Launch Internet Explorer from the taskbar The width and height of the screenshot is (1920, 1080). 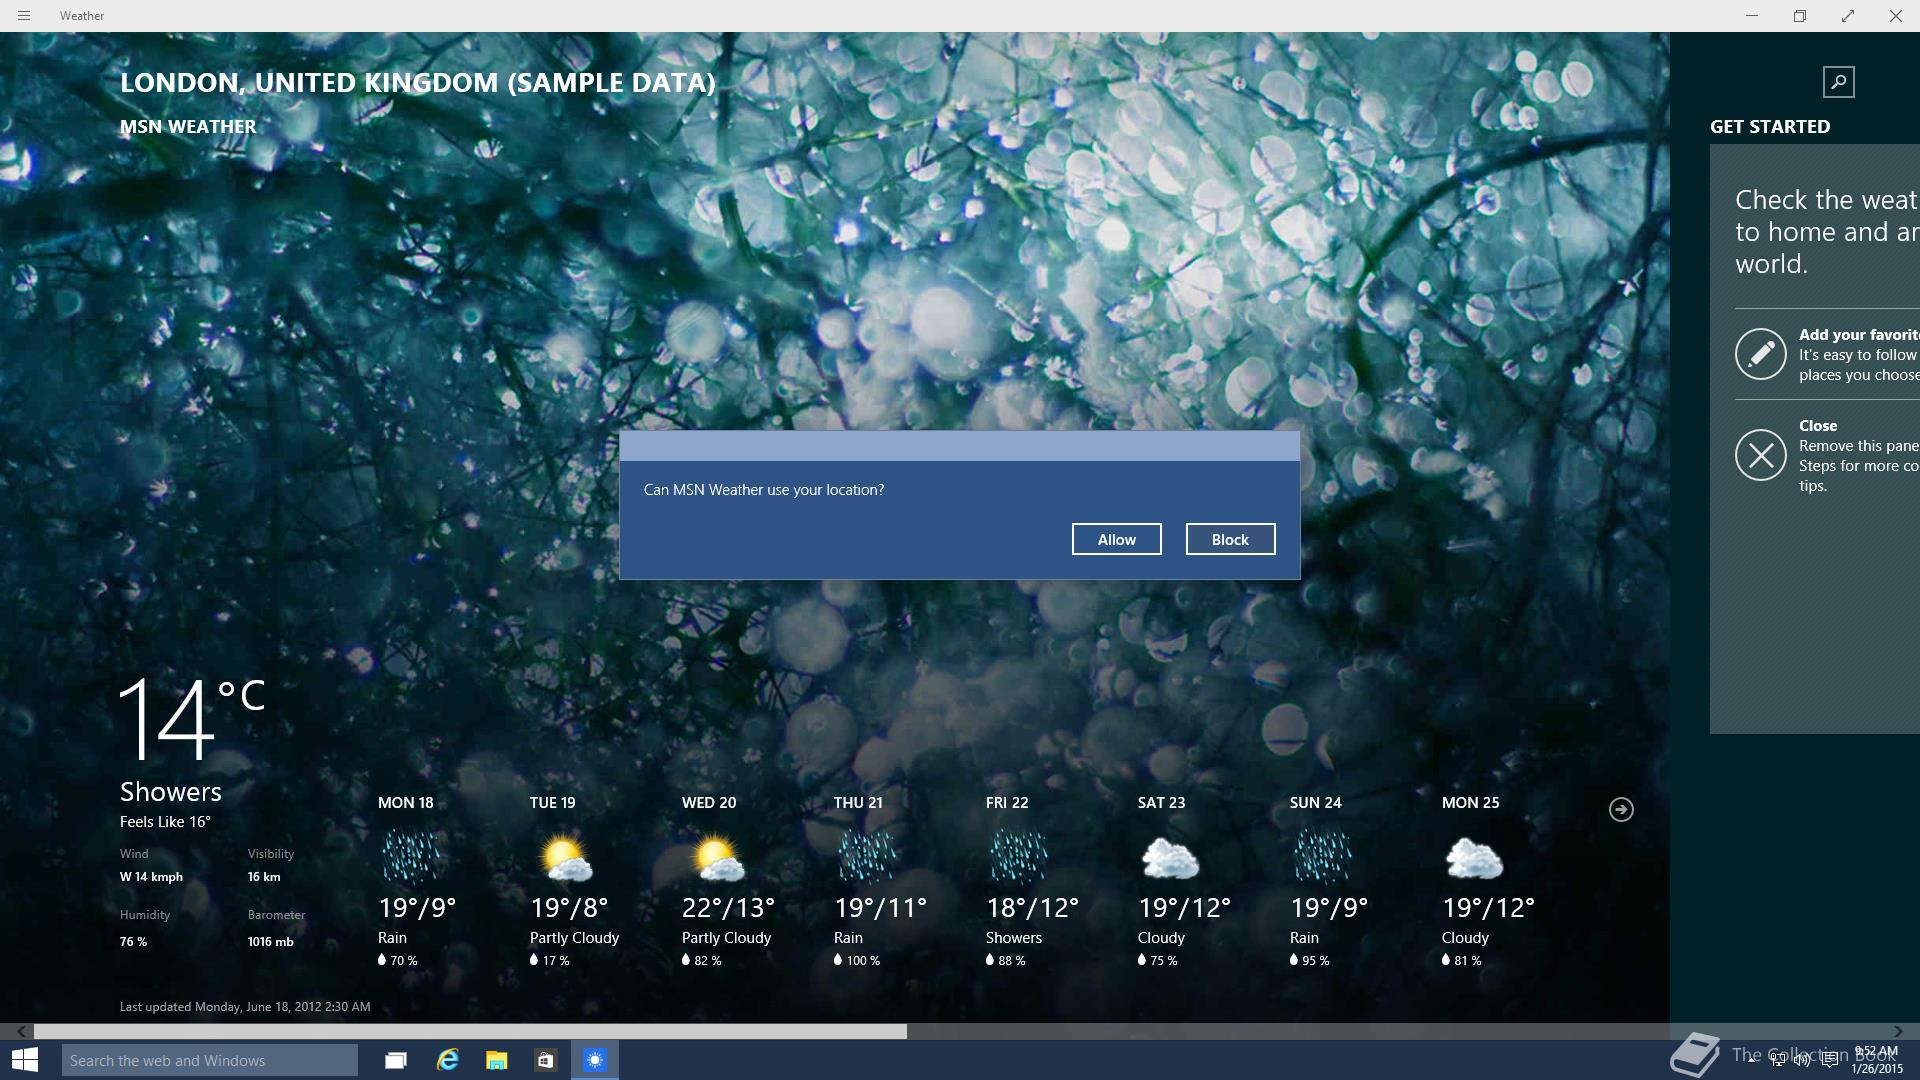[x=447, y=1060]
